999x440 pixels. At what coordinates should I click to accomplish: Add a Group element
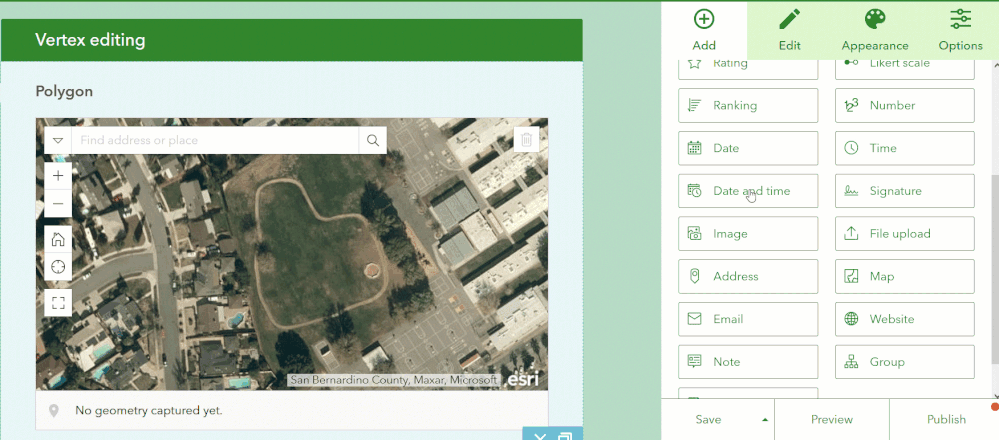click(905, 362)
